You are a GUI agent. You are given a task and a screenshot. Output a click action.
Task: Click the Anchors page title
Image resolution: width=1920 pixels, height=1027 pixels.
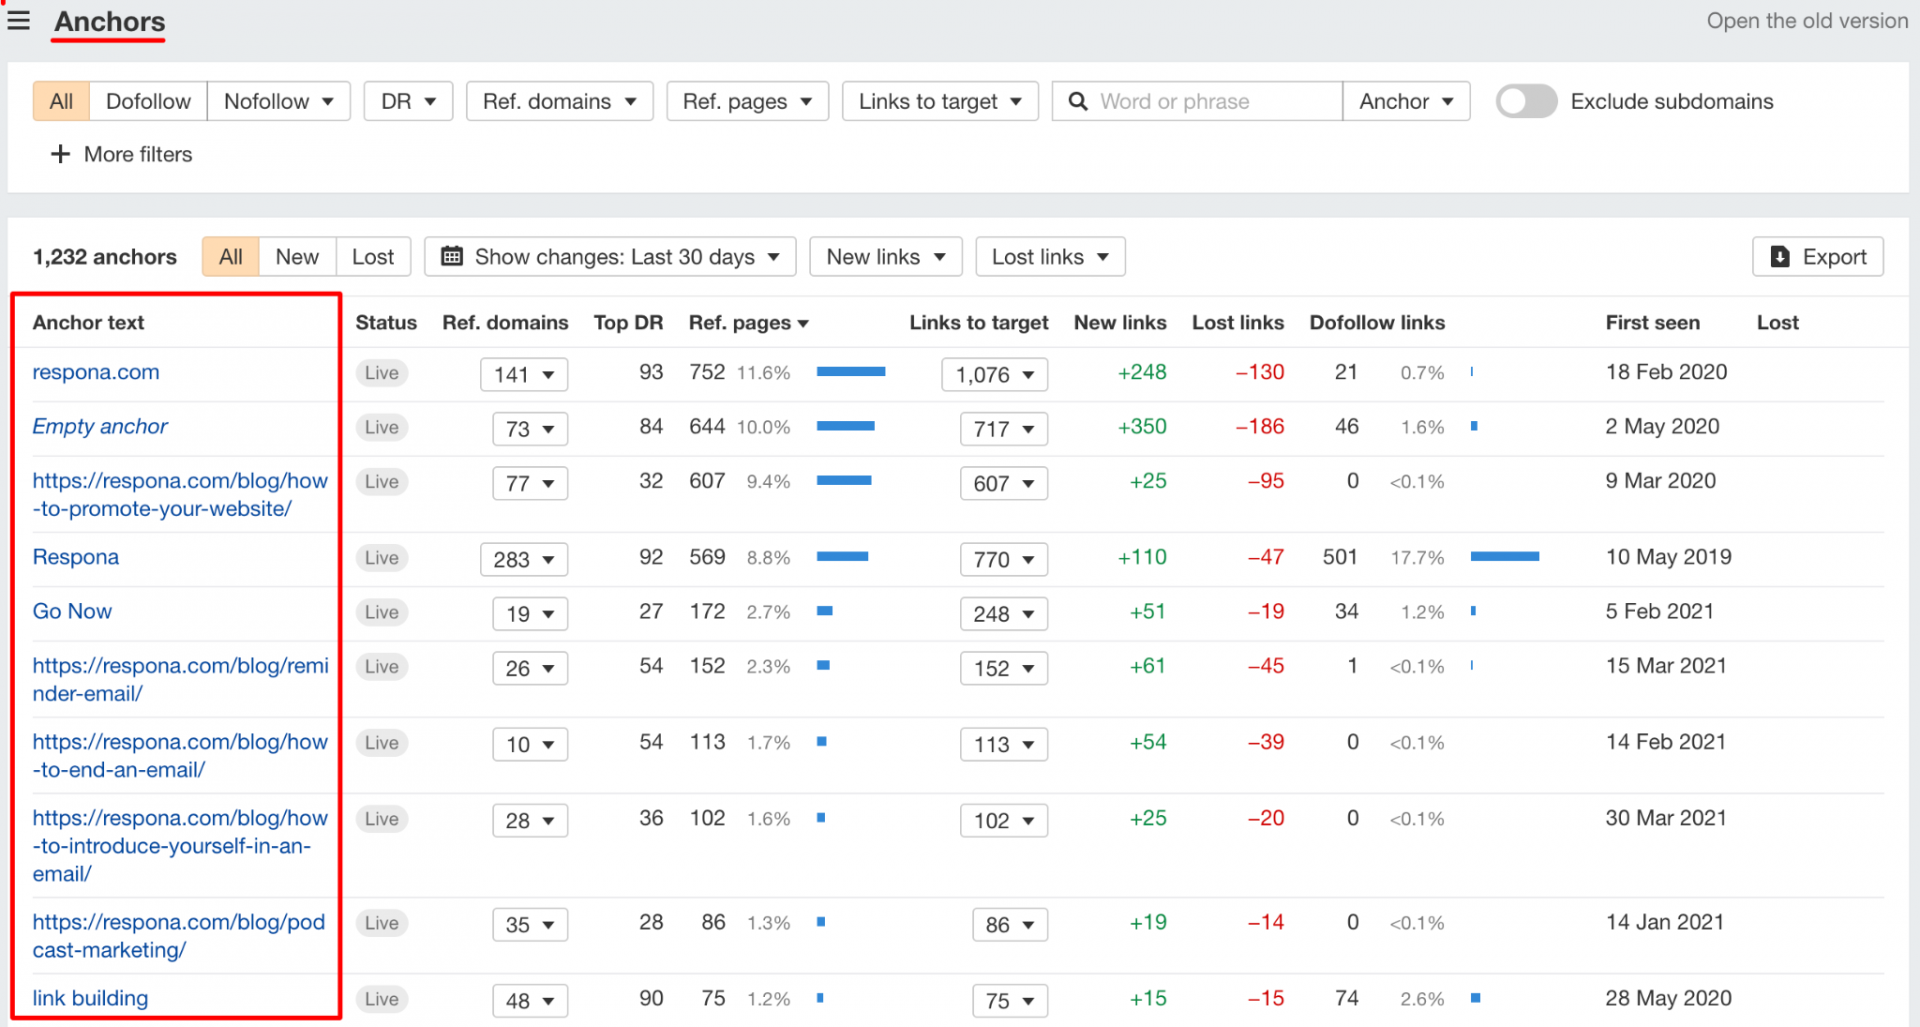coord(110,21)
